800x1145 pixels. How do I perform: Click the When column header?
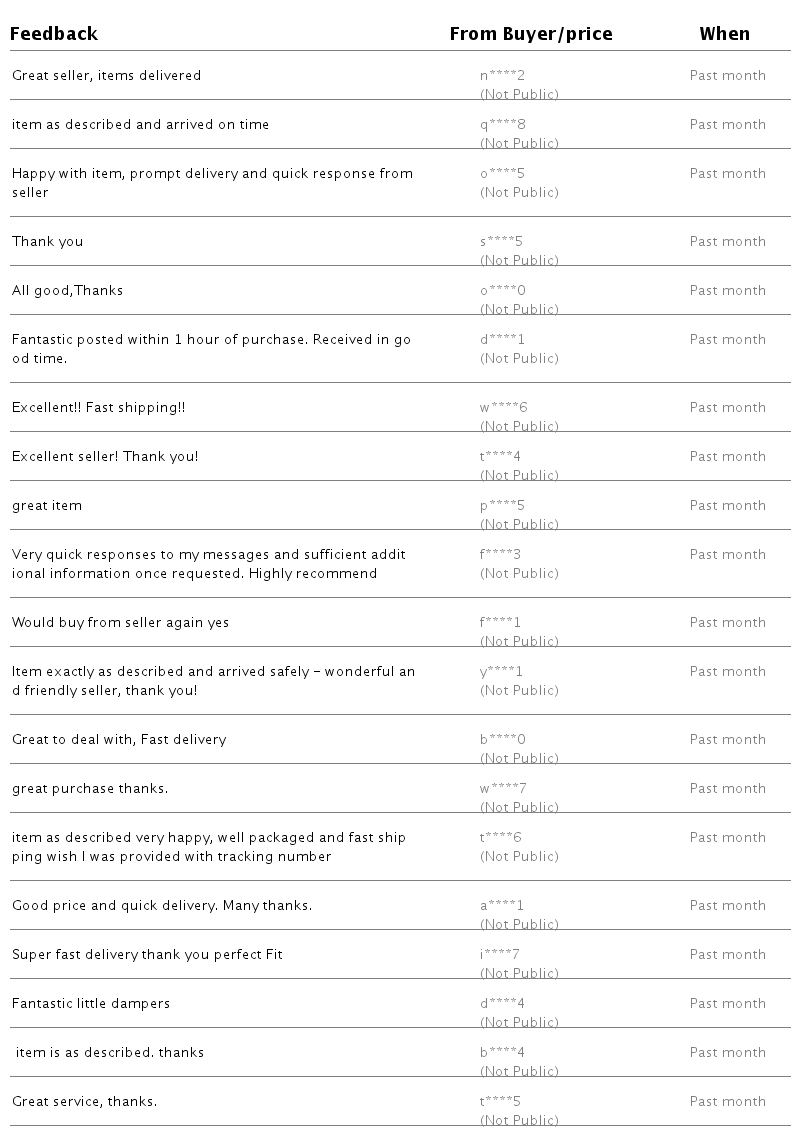click(x=724, y=34)
